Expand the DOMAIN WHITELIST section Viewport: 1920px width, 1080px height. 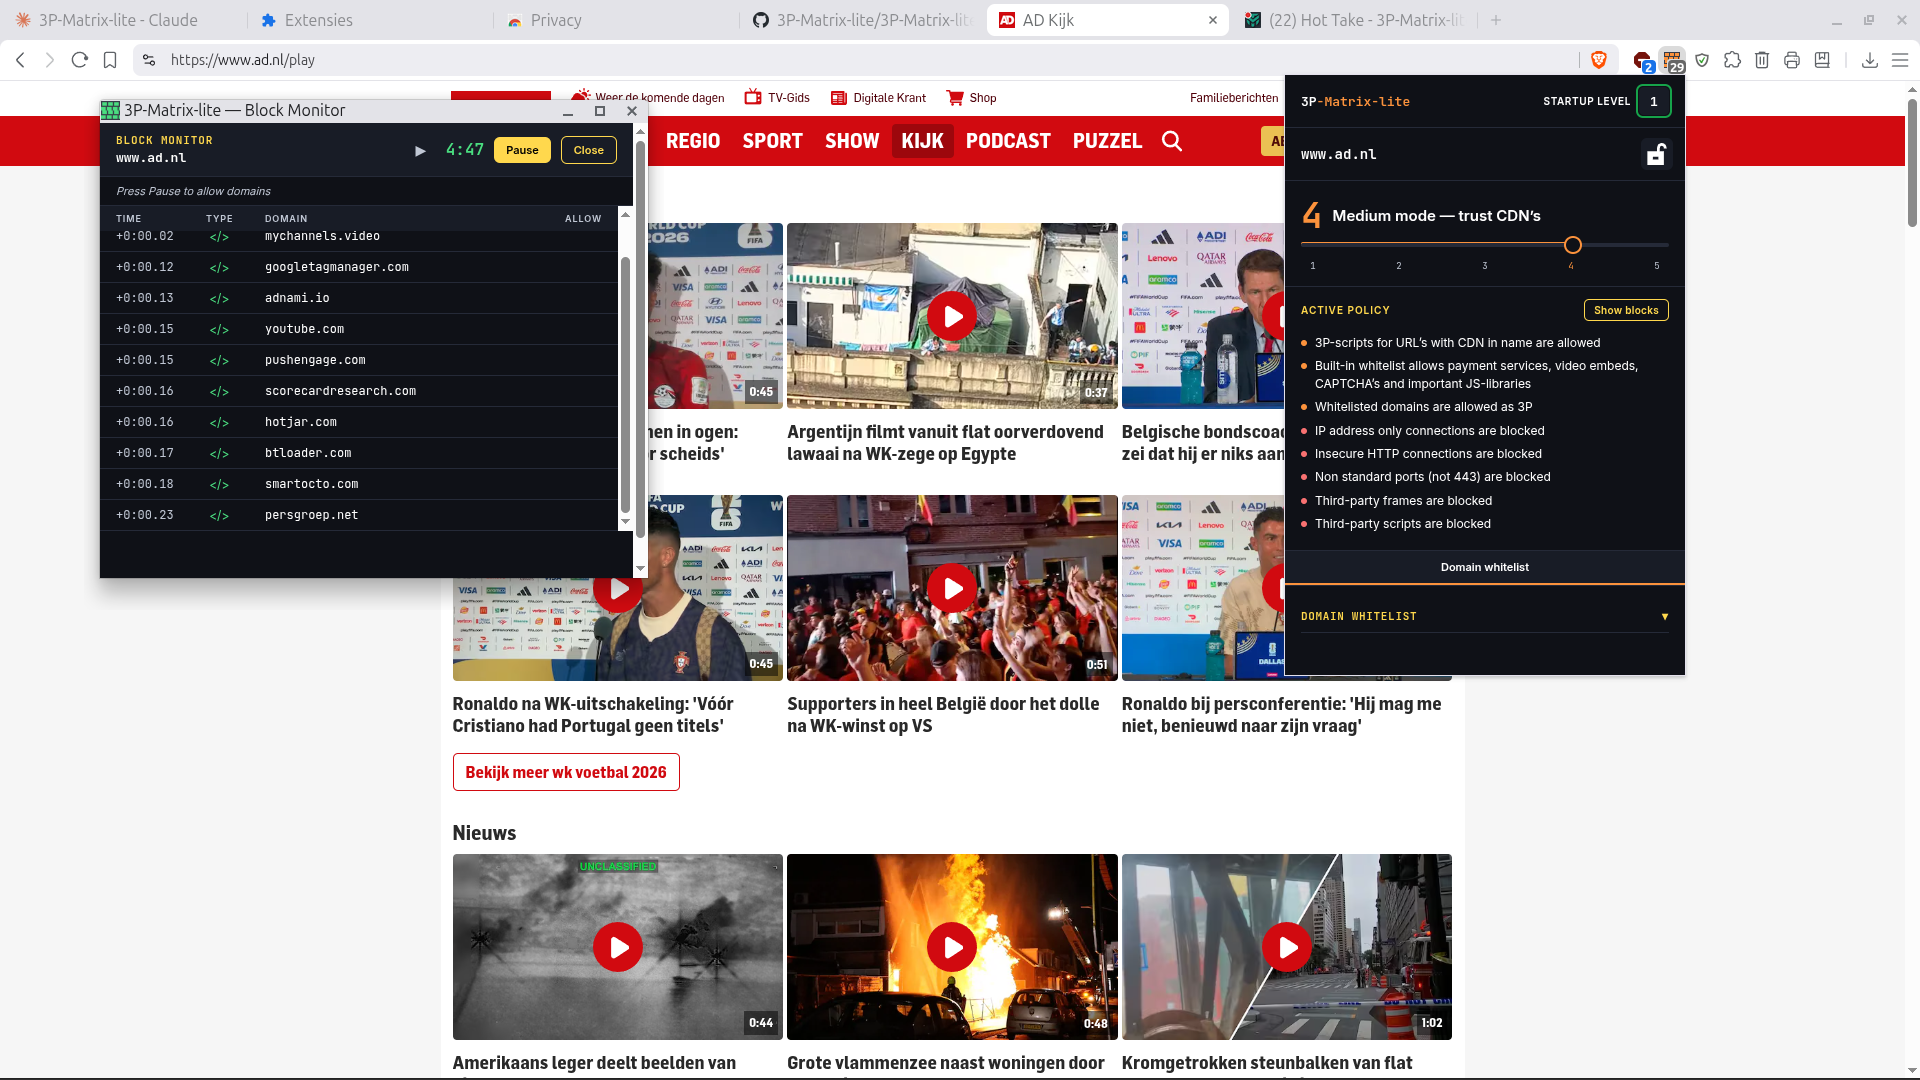tap(1485, 616)
